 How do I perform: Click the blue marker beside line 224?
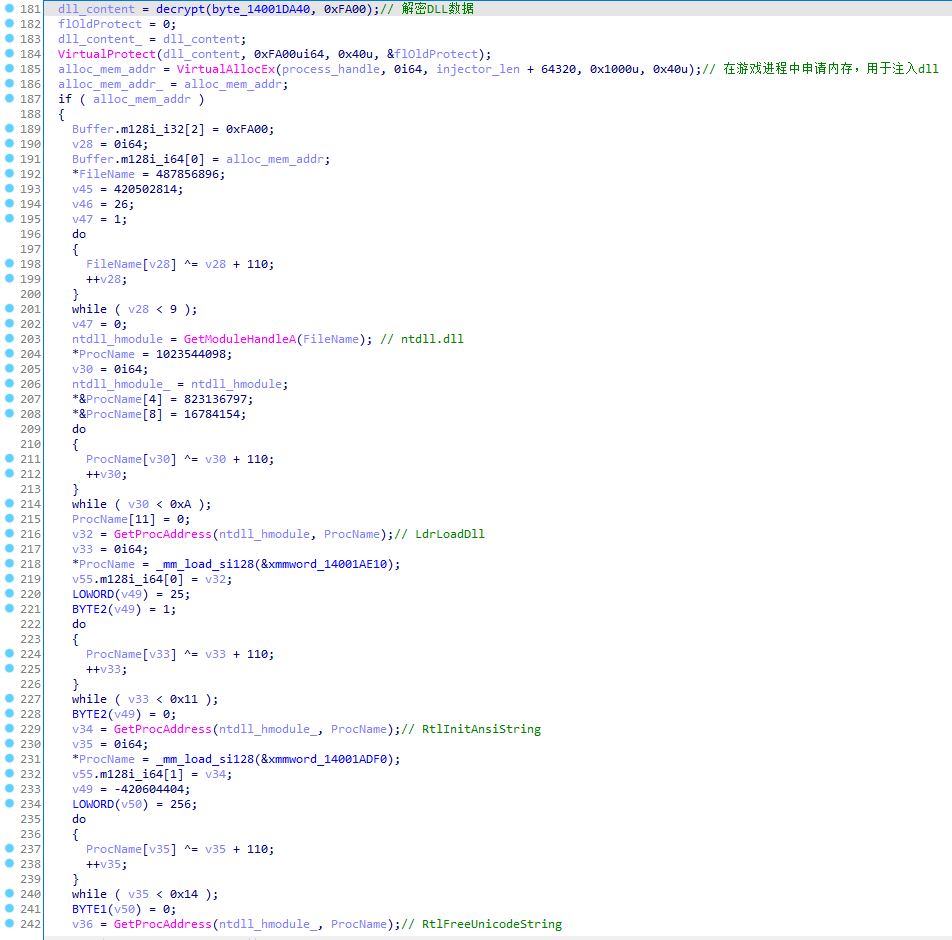coord(9,653)
